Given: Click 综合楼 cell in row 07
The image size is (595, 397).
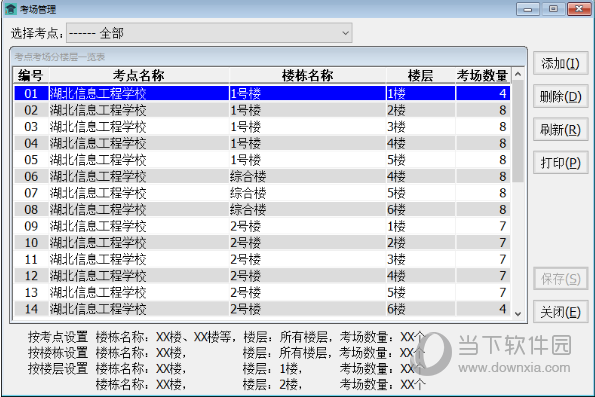Looking at the screenshot, I should pos(307,193).
